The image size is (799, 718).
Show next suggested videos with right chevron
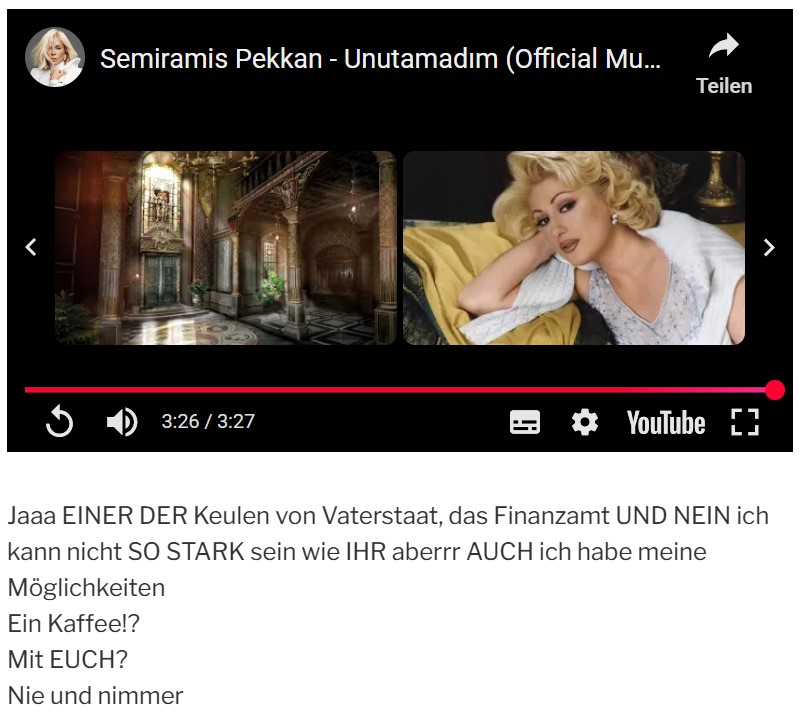769,247
